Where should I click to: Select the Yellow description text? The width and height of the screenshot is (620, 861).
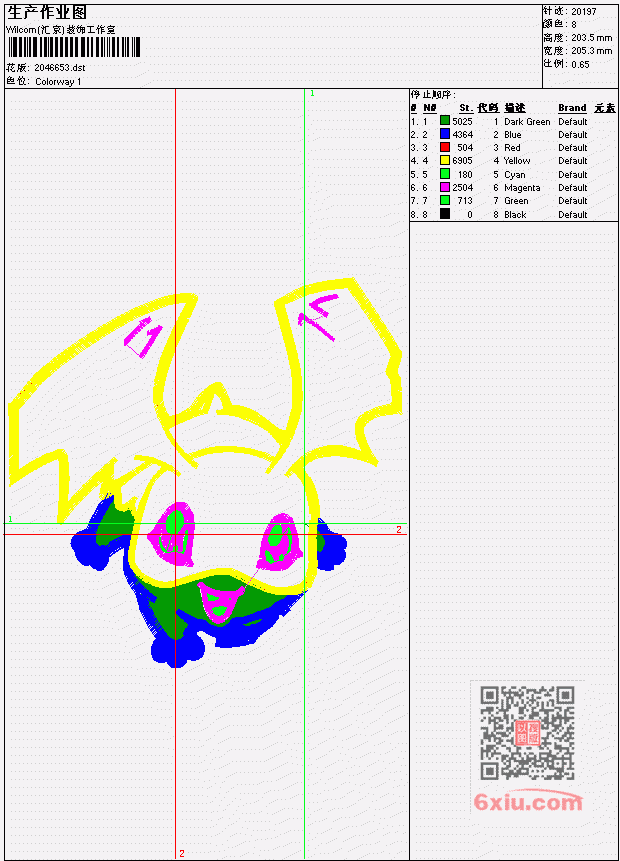[517, 161]
